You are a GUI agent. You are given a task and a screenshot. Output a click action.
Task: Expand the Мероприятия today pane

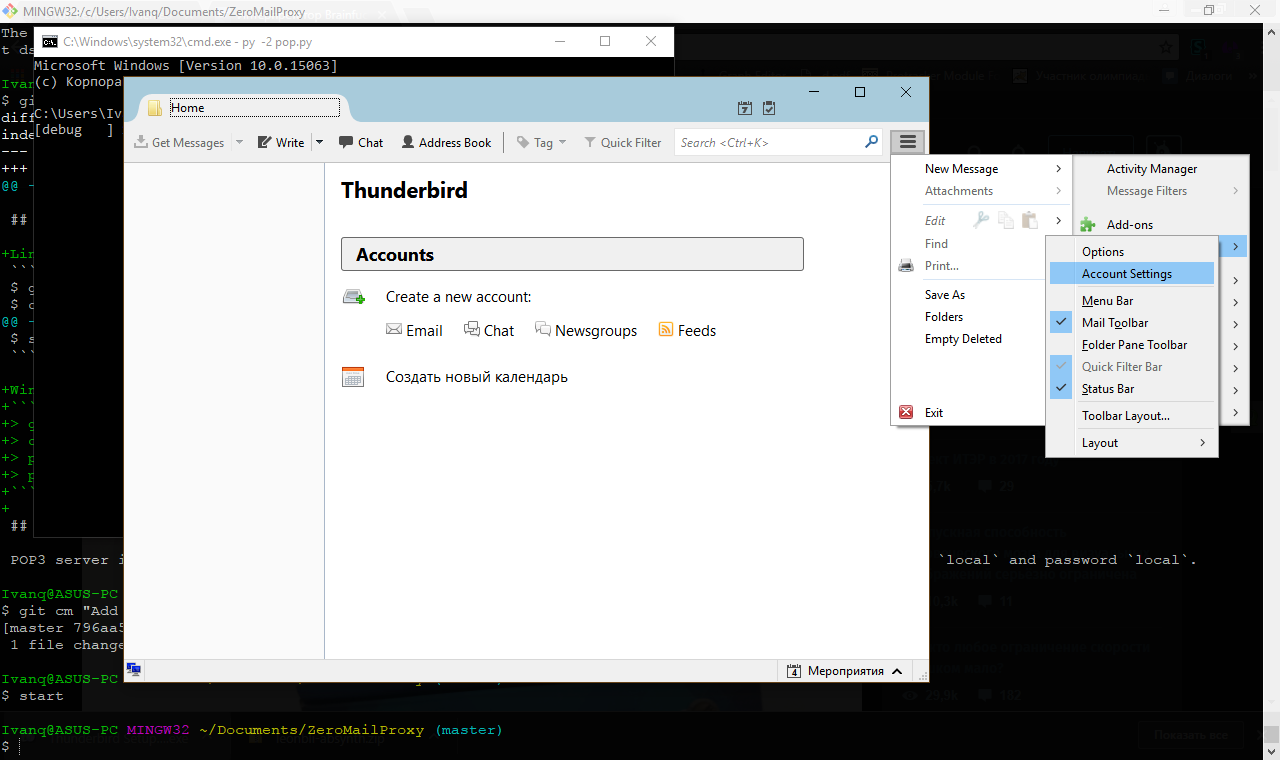pyautogui.click(x=897, y=671)
